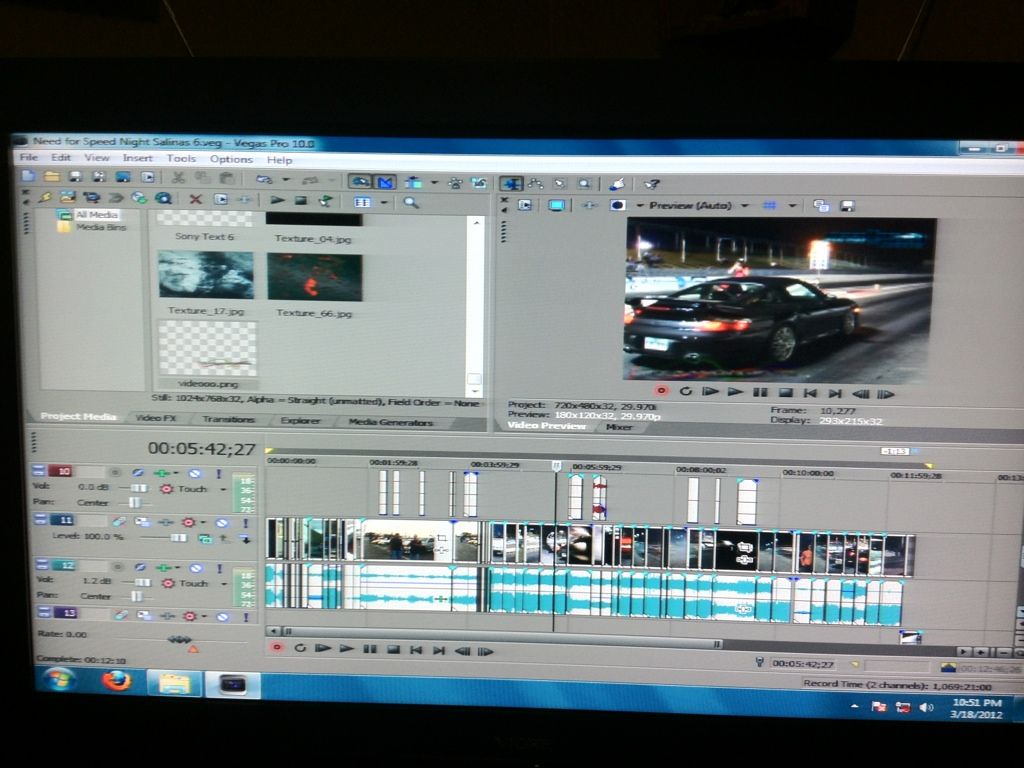Screen dimensions: 1024x768
Task: Solo track 10
Action: [219, 473]
